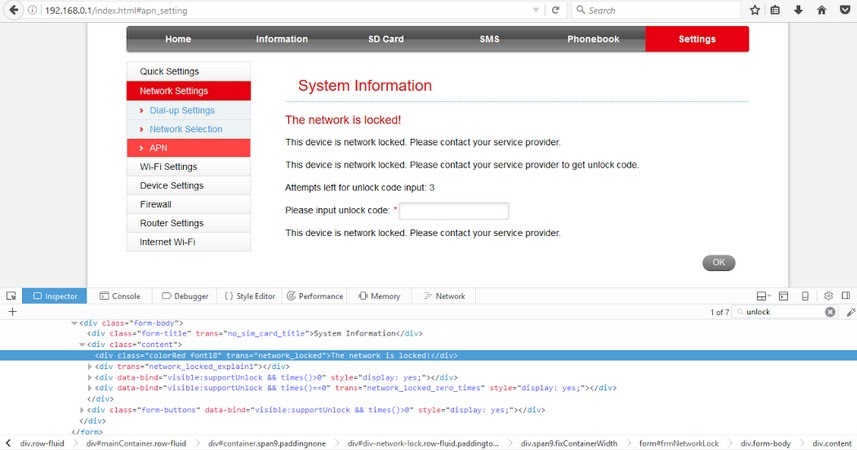Image resolution: width=857 pixels, height=450 pixels.
Task: Bookmark this page with the star icon
Action: 755,10
